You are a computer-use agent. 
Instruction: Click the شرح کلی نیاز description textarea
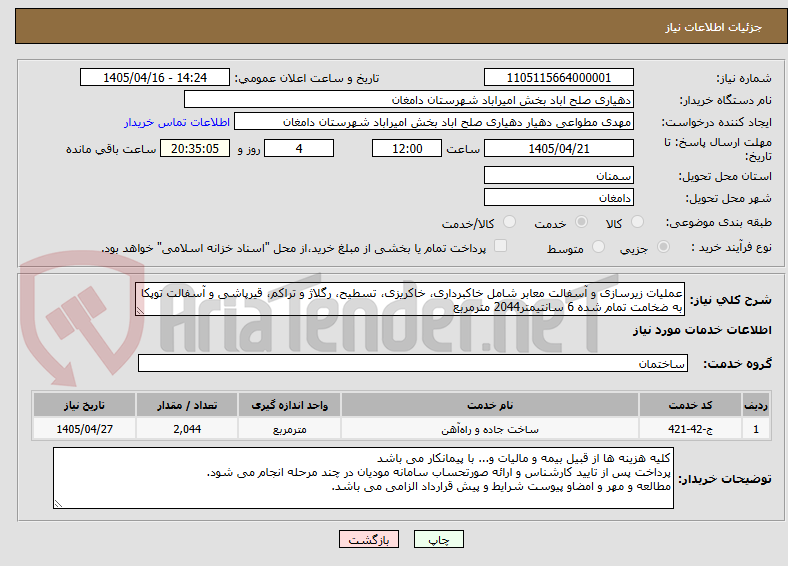(x=410, y=300)
